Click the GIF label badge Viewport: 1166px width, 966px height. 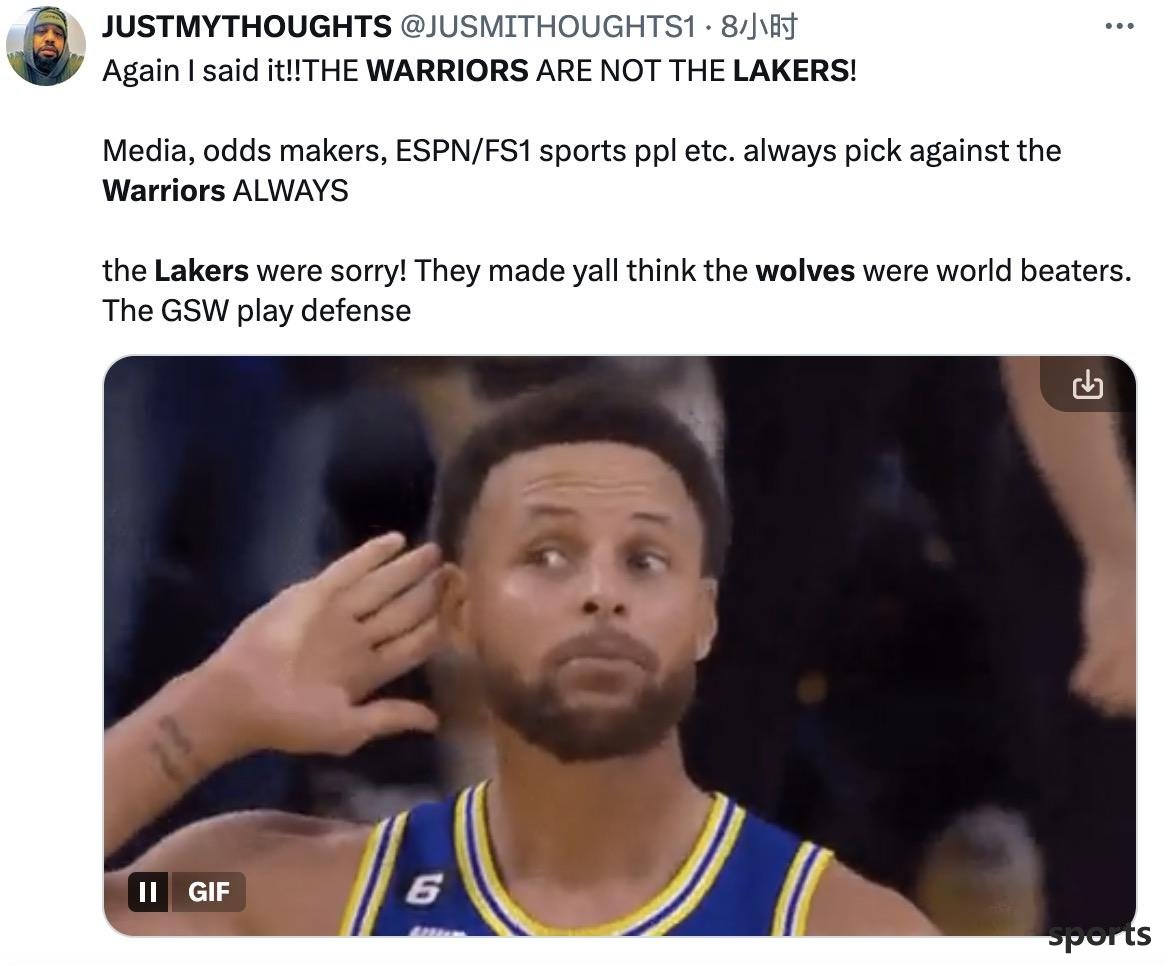(208, 891)
